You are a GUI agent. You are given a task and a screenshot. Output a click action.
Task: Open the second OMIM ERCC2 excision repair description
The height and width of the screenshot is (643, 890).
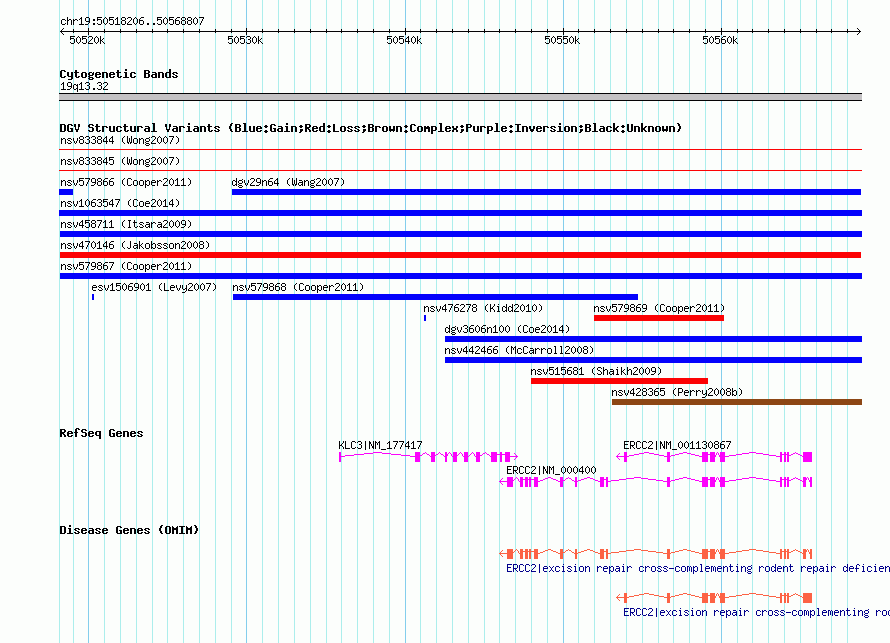[756, 612]
